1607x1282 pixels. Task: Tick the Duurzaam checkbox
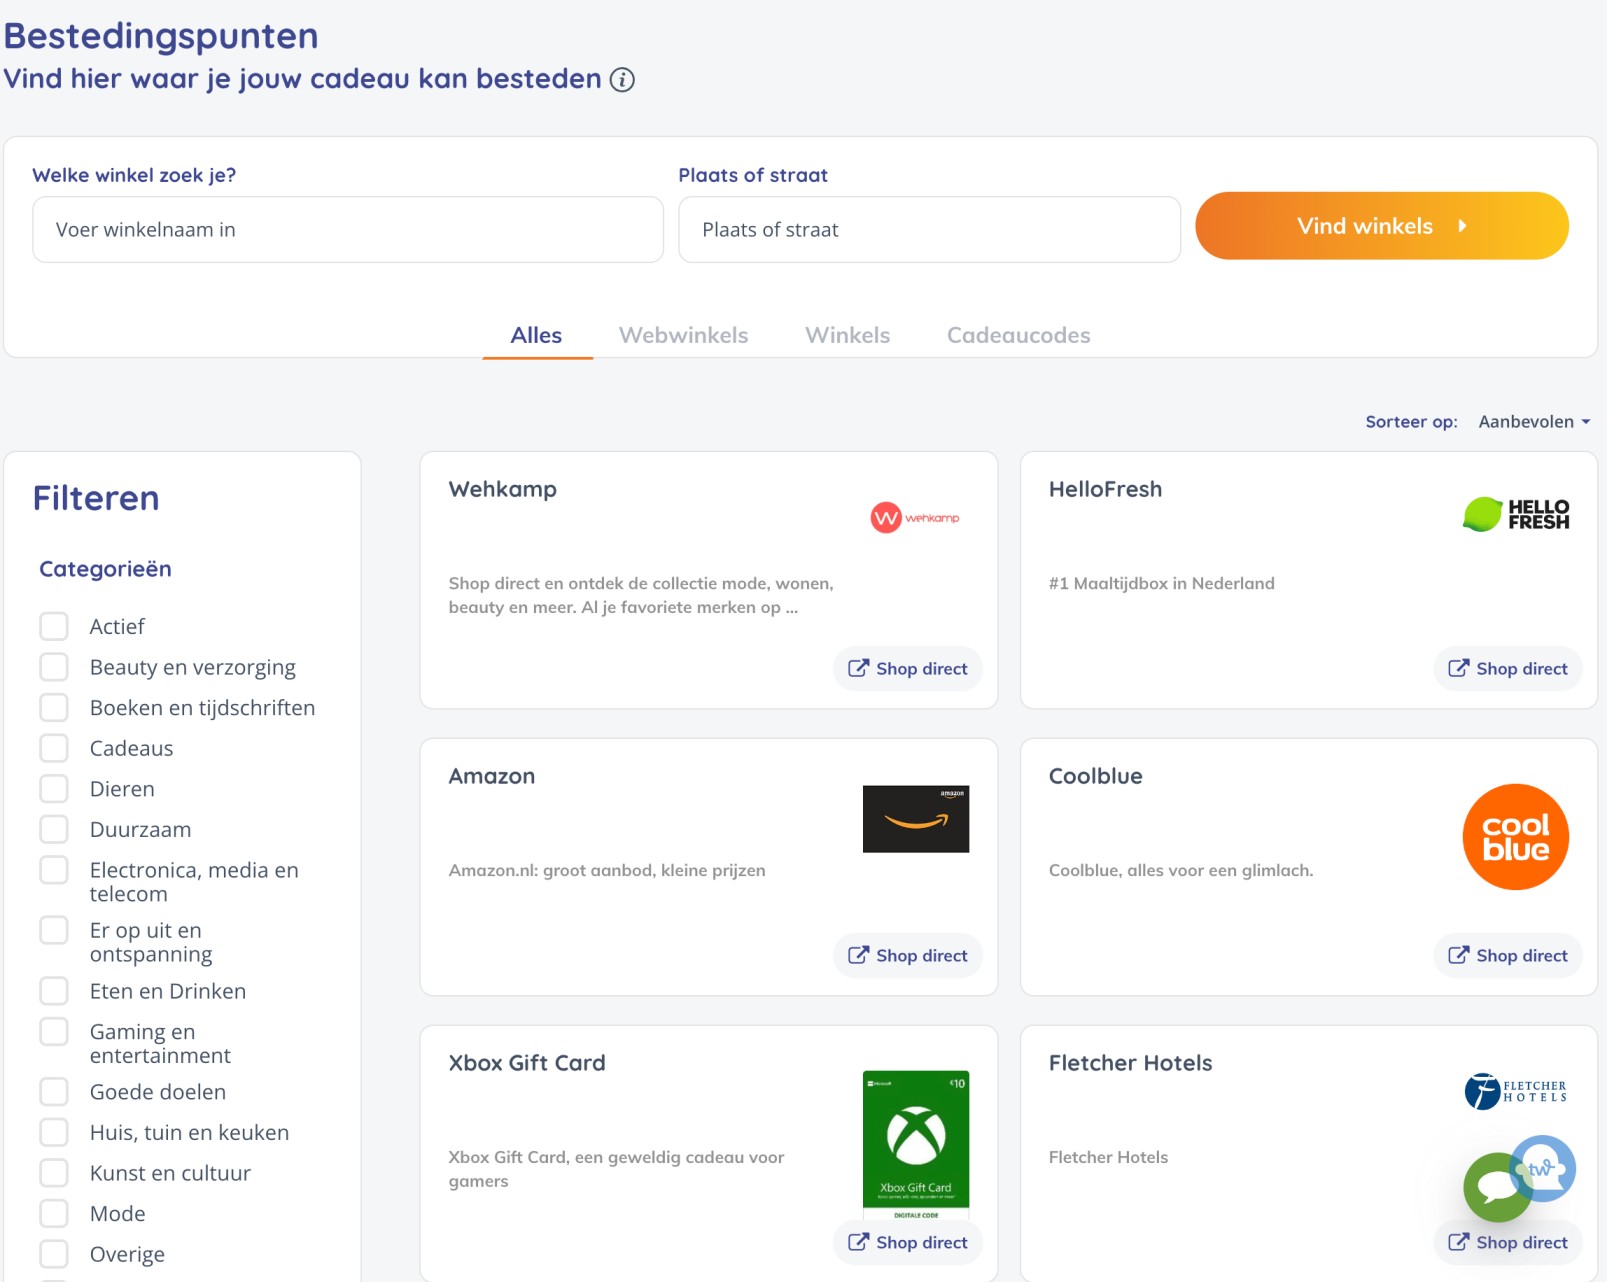[54, 829]
